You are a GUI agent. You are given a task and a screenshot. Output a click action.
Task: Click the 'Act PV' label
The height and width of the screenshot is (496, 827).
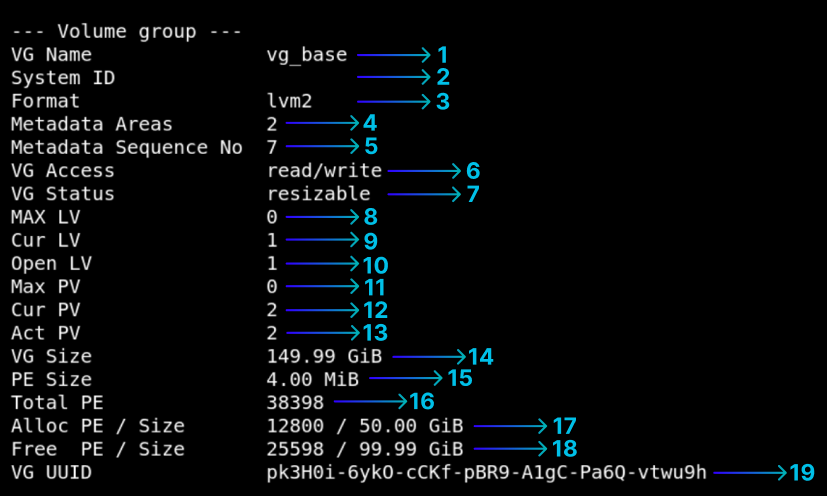pyautogui.click(x=45, y=333)
